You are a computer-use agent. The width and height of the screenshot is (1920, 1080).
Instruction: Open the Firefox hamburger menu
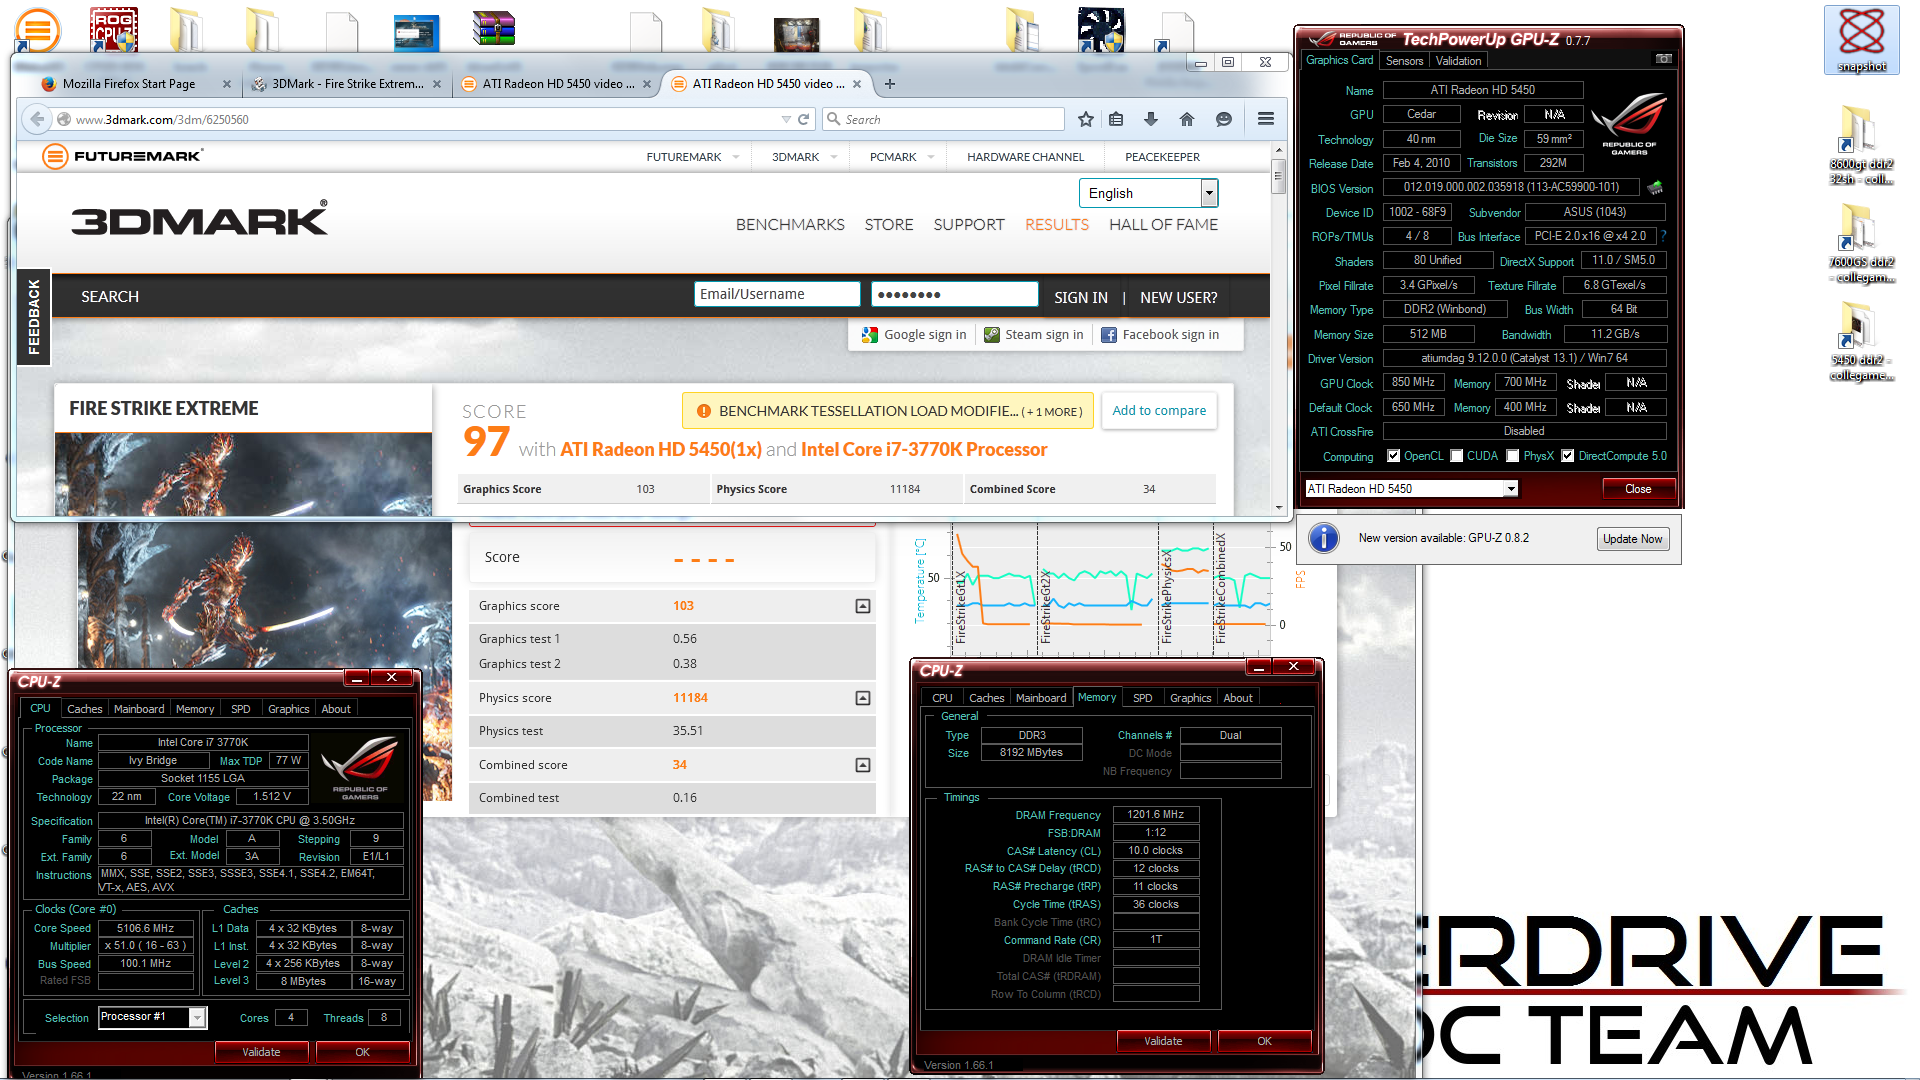click(1265, 119)
